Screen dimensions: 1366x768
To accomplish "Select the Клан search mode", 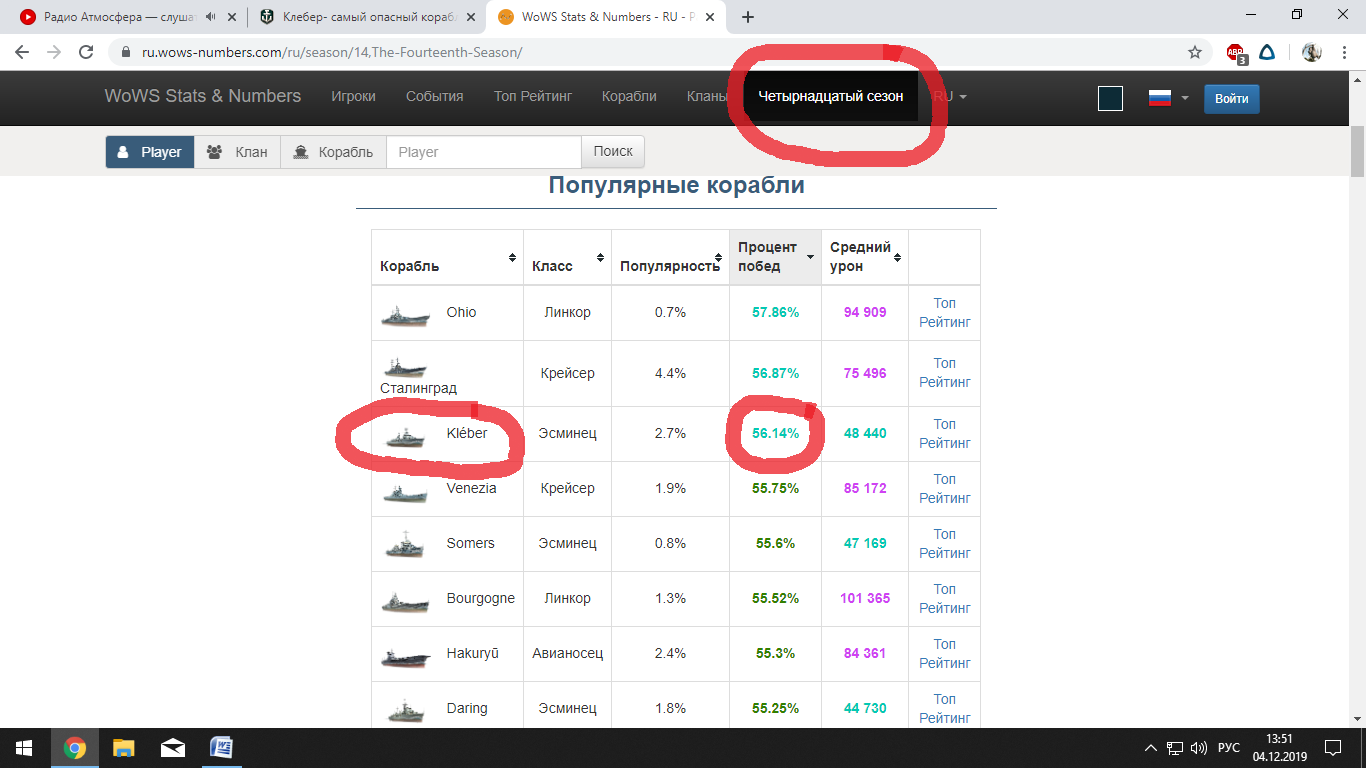I will [238, 152].
